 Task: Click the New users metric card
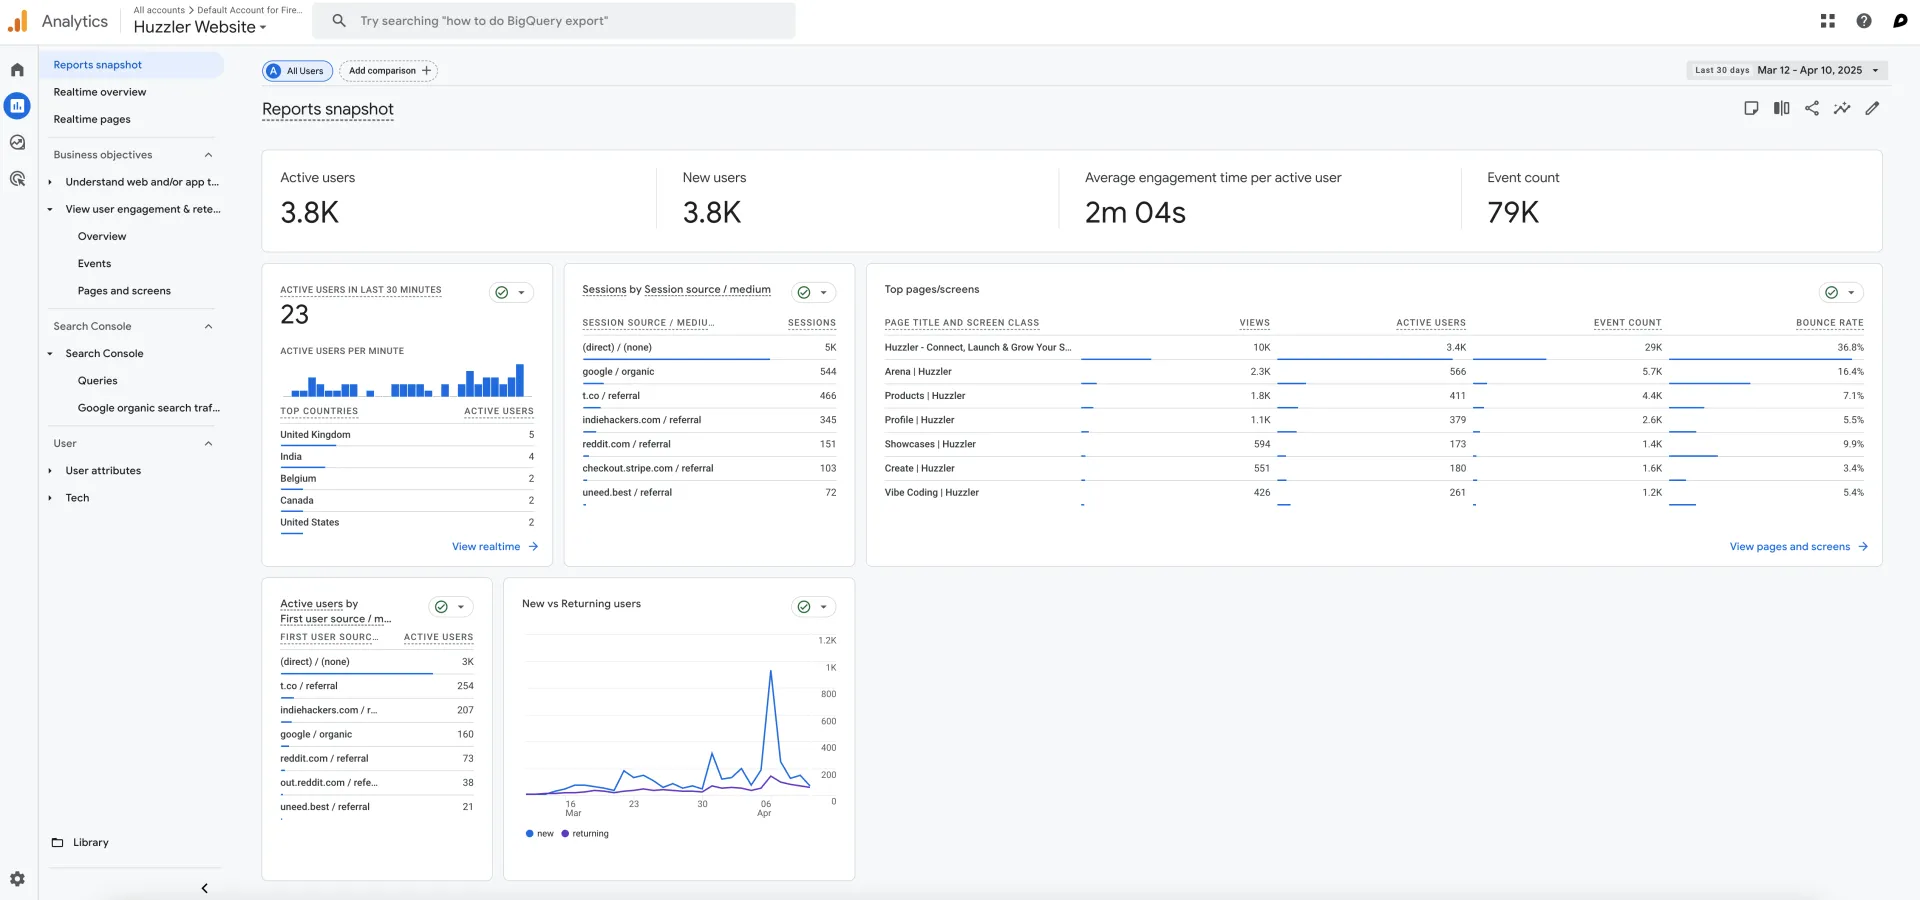(x=858, y=201)
